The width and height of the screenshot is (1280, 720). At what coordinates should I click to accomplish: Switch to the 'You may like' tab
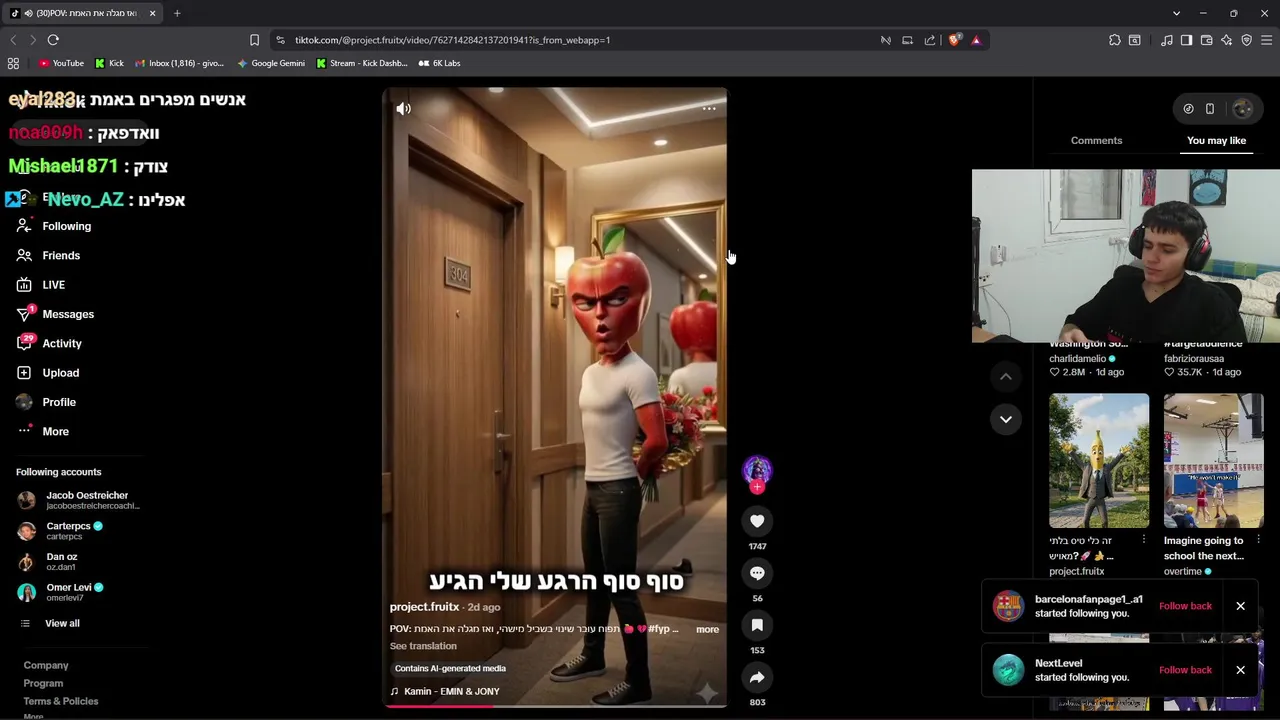[1216, 140]
